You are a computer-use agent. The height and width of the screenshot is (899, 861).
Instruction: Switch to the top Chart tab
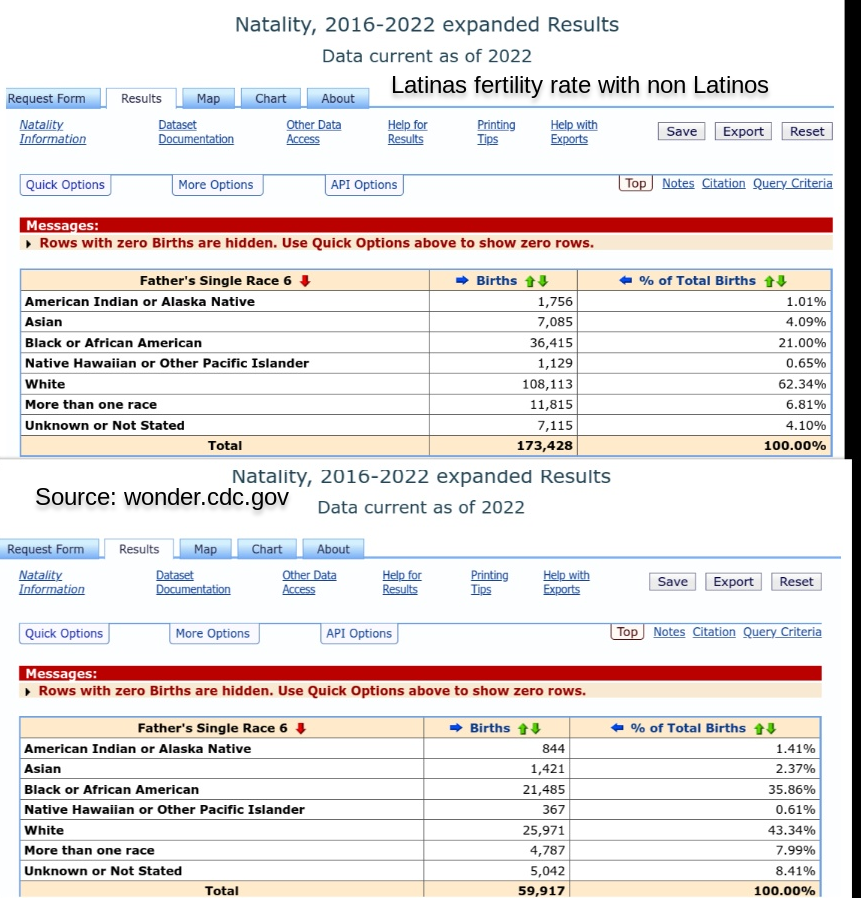point(271,99)
